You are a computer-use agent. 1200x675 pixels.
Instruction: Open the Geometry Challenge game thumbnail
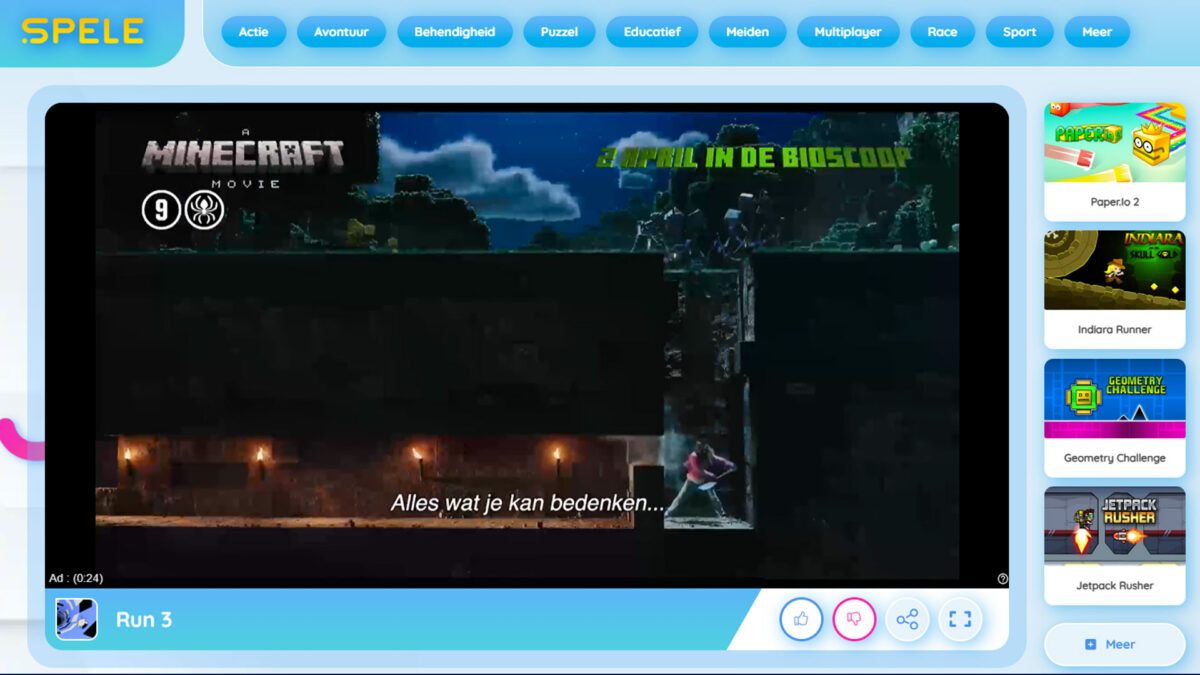(1115, 398)
